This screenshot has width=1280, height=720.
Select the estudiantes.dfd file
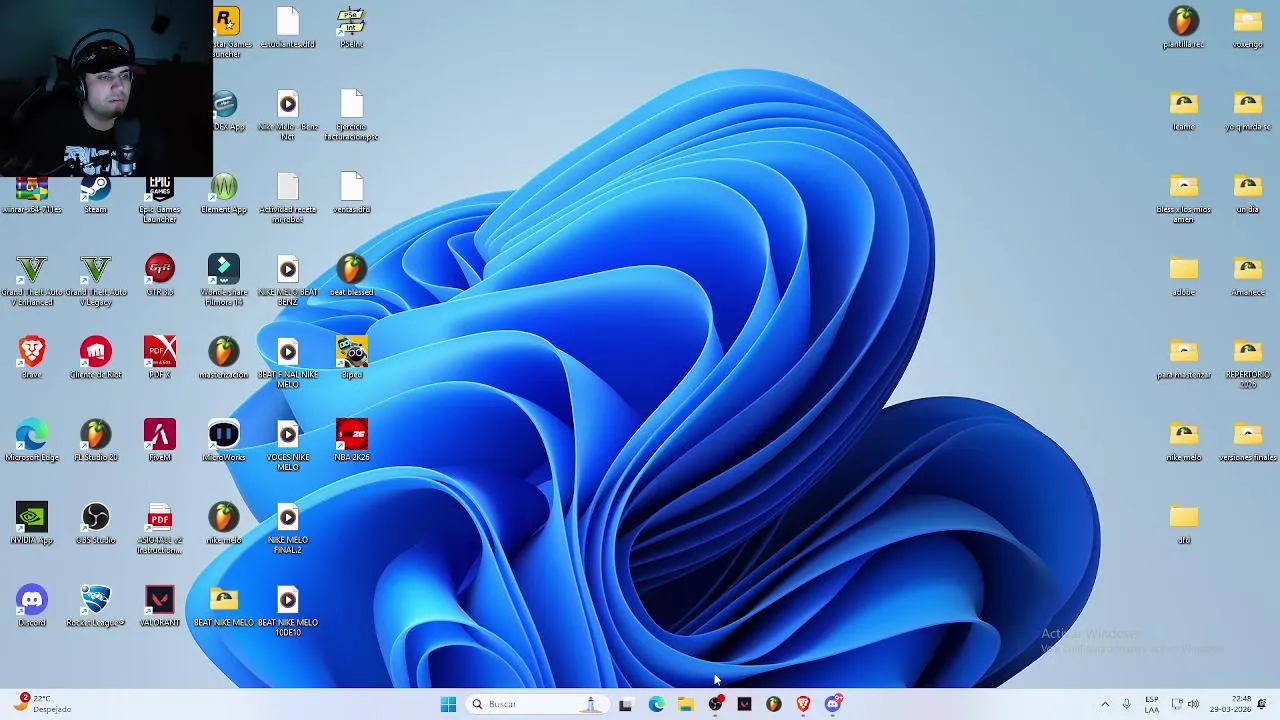point(288,26)
